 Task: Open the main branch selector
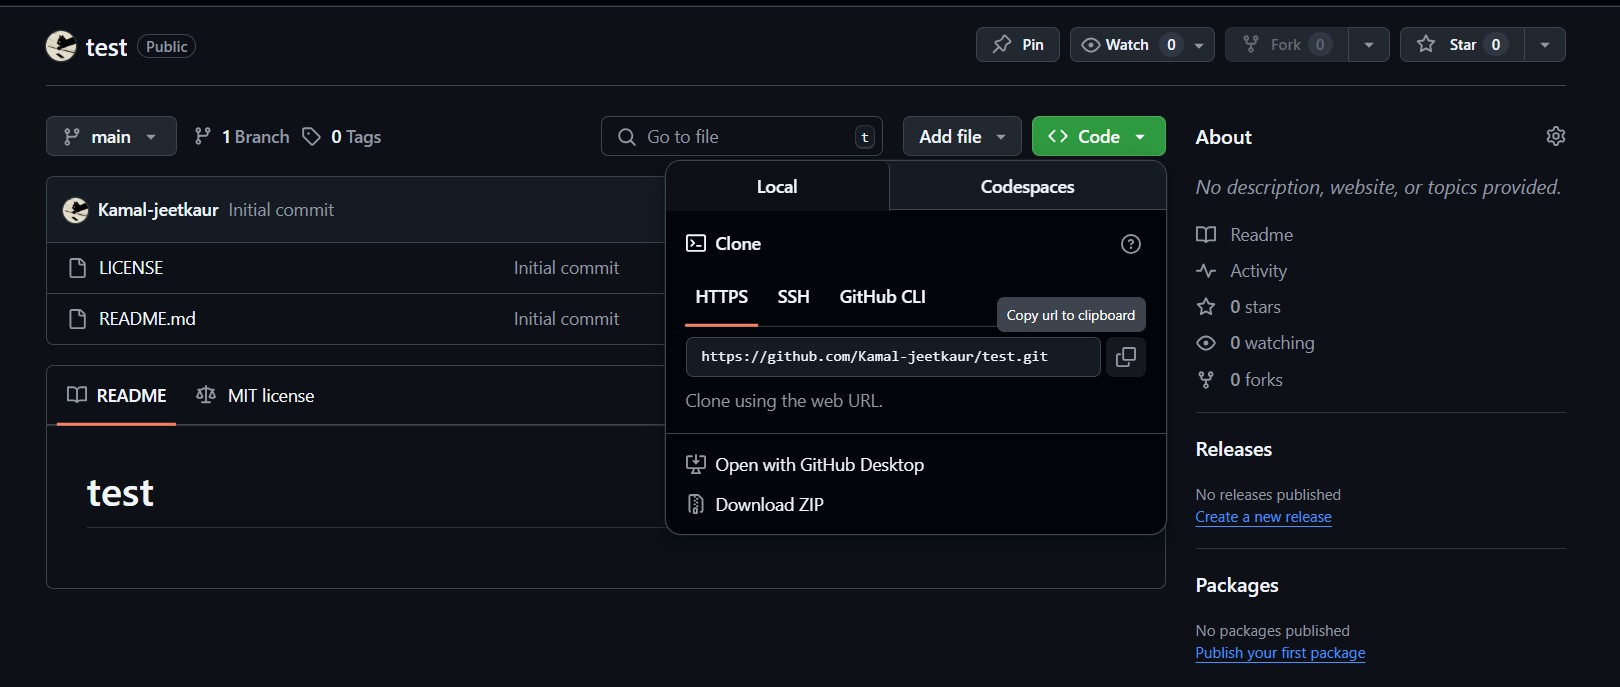tap(111, 136)
